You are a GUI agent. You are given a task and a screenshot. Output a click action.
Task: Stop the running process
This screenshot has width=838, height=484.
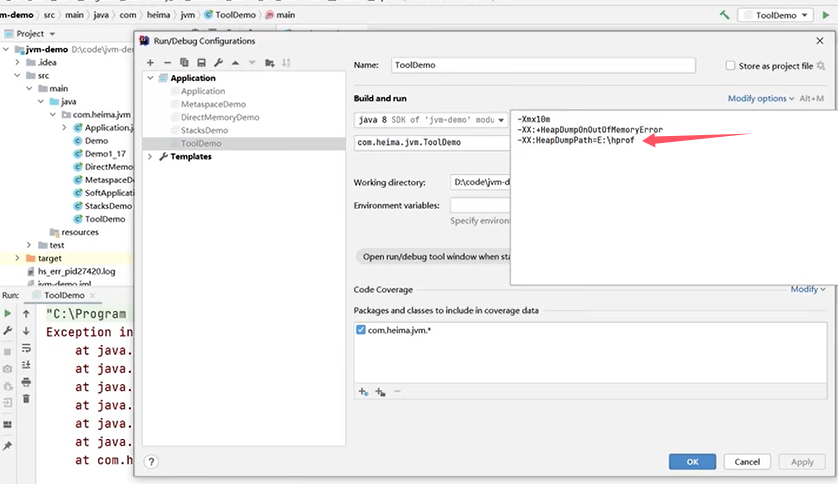(7, 352)
